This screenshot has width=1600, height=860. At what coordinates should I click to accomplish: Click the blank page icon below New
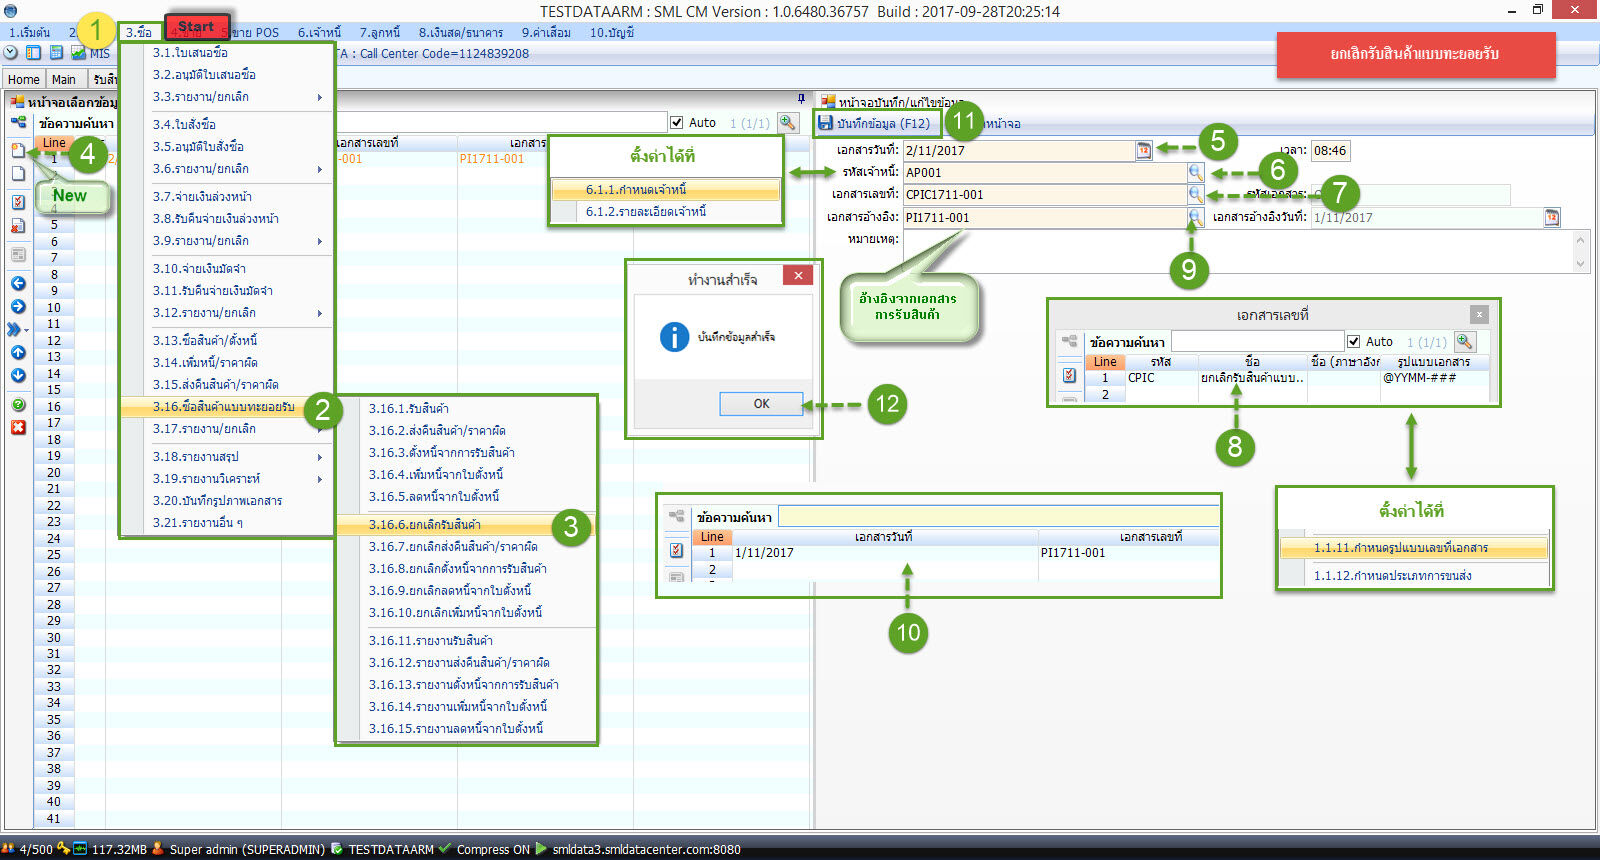[18, 174]
